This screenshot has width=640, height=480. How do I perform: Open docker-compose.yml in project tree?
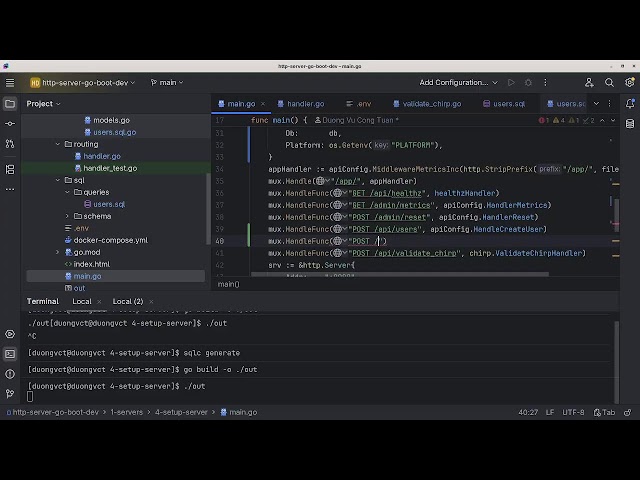[x=110, y=240]
